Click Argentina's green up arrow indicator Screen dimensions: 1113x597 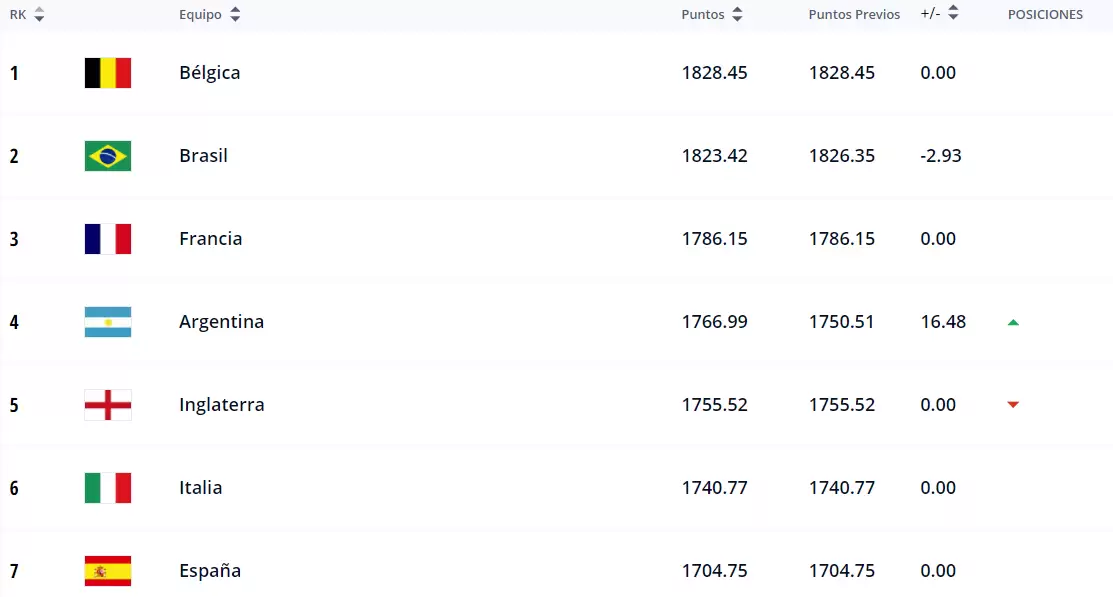point(1013,322)
